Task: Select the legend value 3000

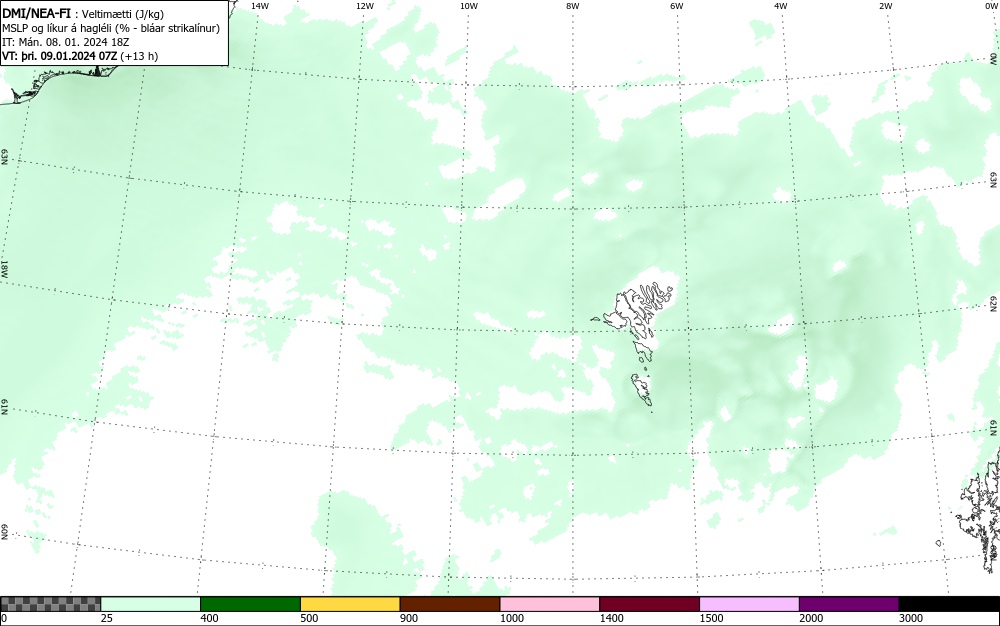Action: [x=911, y=618]
